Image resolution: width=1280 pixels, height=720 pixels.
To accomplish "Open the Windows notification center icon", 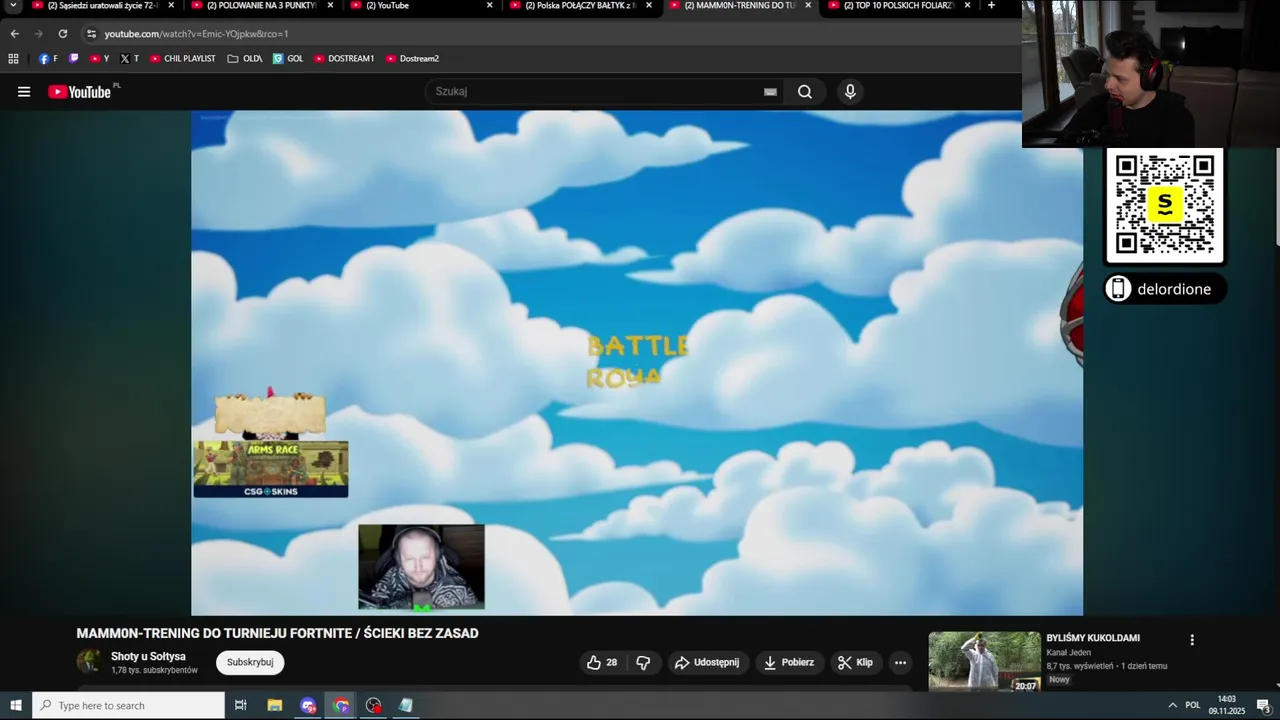I will 1262,706.
